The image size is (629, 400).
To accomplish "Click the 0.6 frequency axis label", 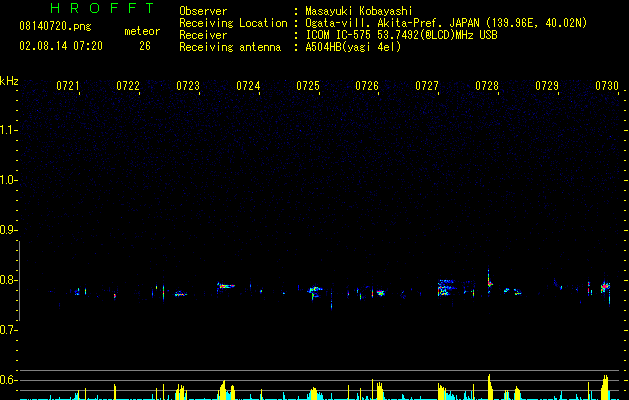I will pyautogui.click(x=8, y=380).
